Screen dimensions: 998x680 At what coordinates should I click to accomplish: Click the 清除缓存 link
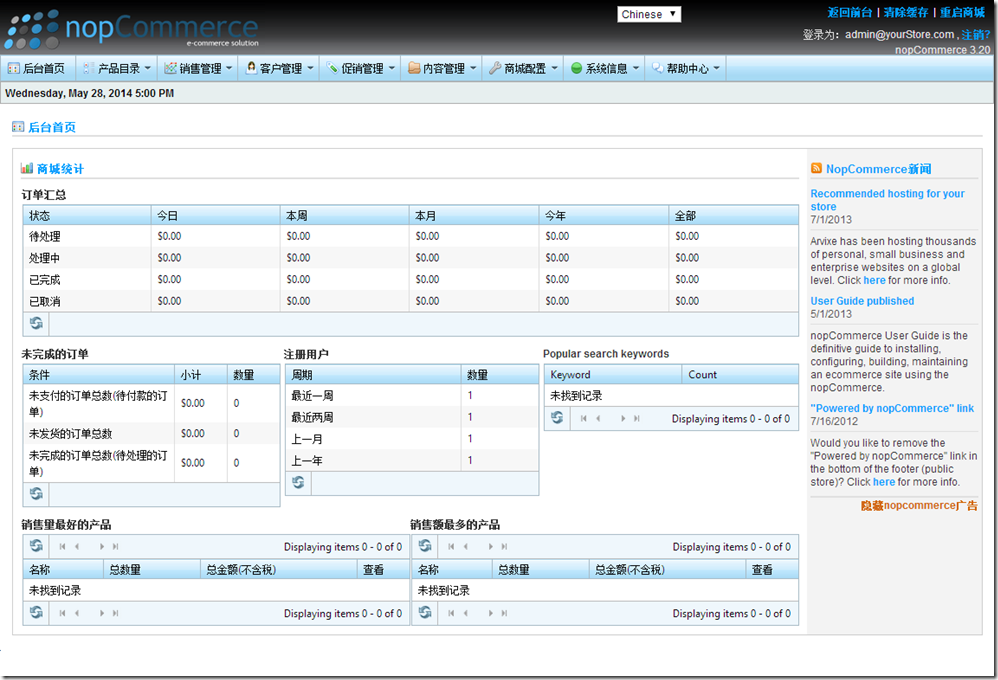coord(907,13)
